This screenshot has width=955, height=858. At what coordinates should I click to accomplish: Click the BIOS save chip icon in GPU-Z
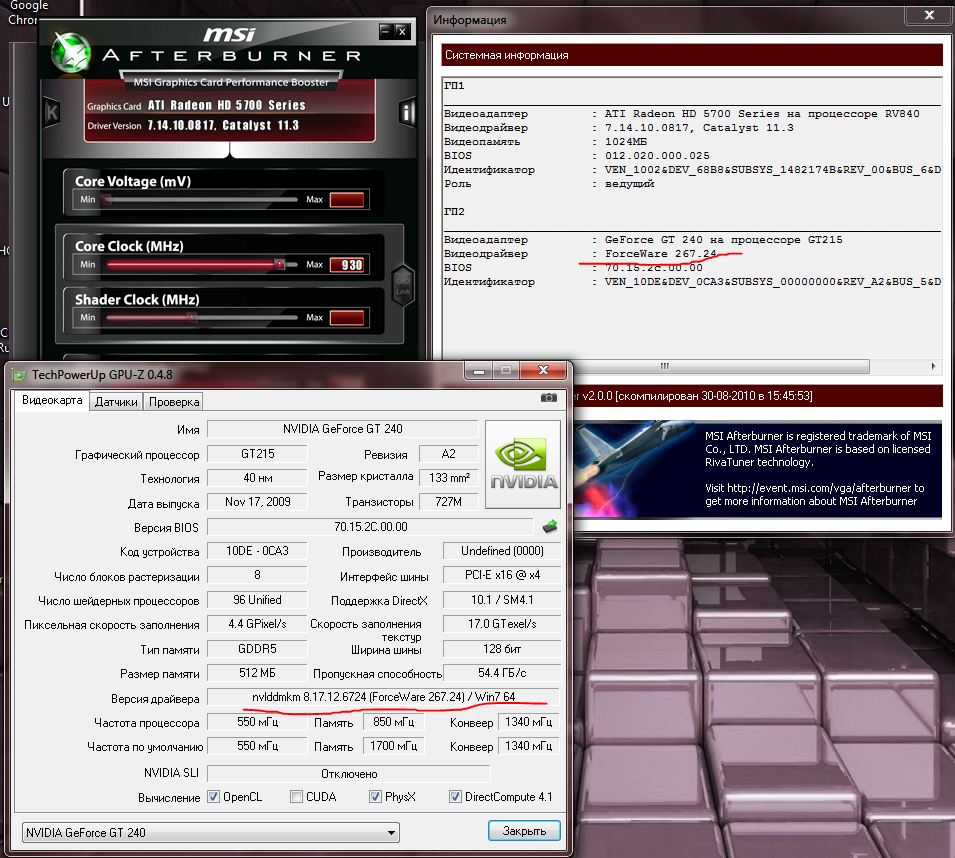pyautogui.click(x=549, y=526)
